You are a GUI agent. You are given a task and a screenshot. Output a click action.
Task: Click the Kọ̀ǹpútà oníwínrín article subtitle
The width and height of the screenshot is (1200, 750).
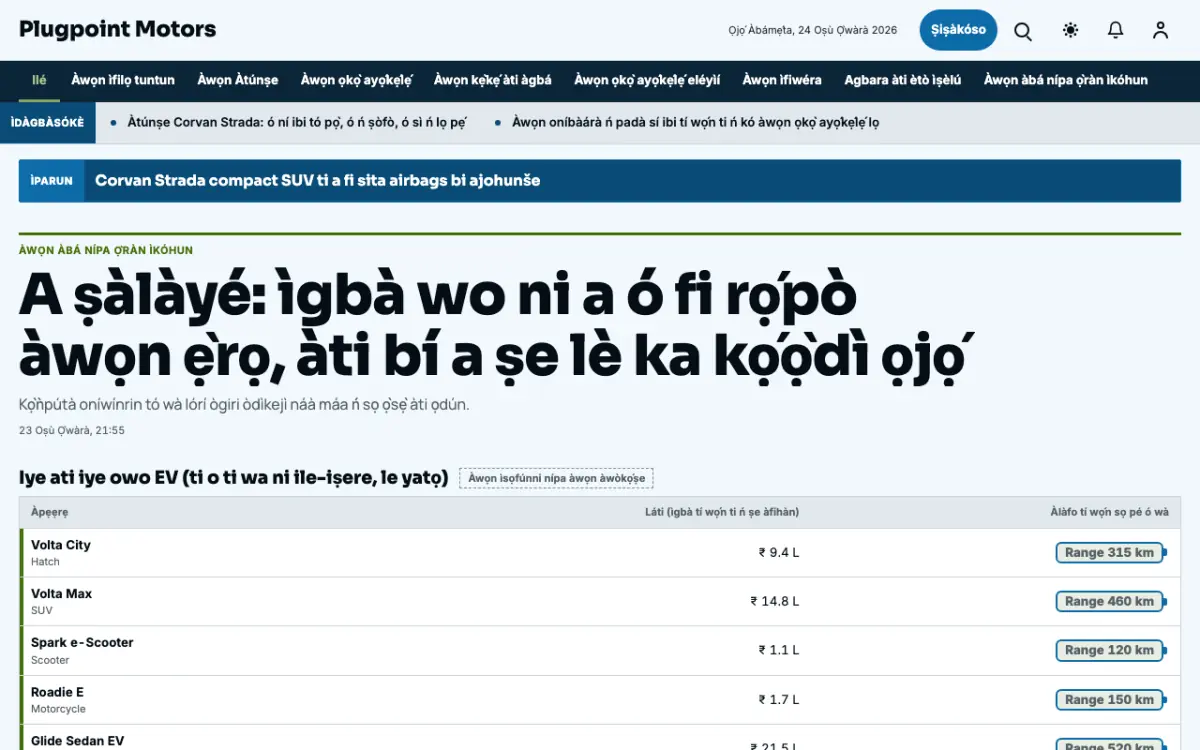pyautogui.click(x=244, y=405)
